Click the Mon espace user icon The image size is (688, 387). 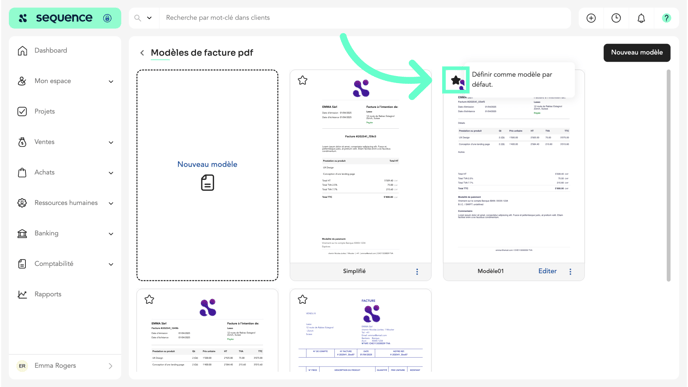pos(22,81)
